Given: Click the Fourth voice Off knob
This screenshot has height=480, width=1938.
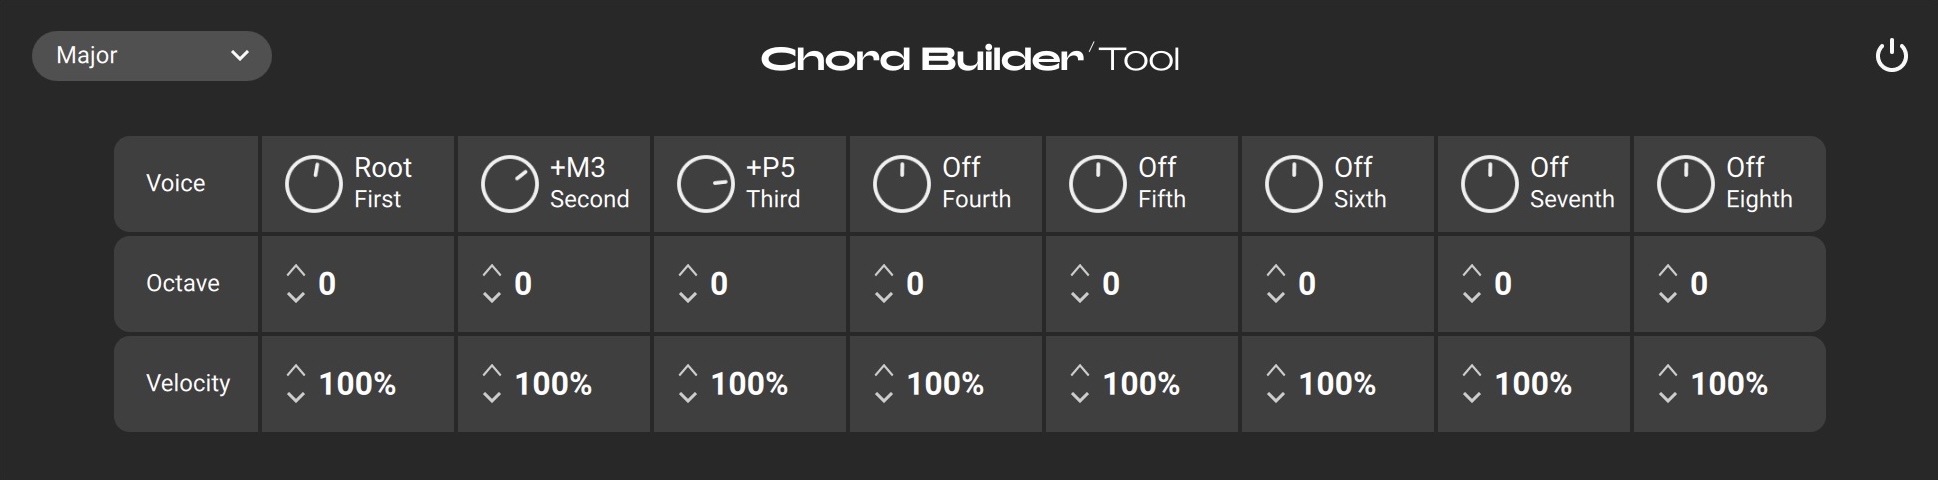Looking at the screenshot, I should (x=902, y=184).
